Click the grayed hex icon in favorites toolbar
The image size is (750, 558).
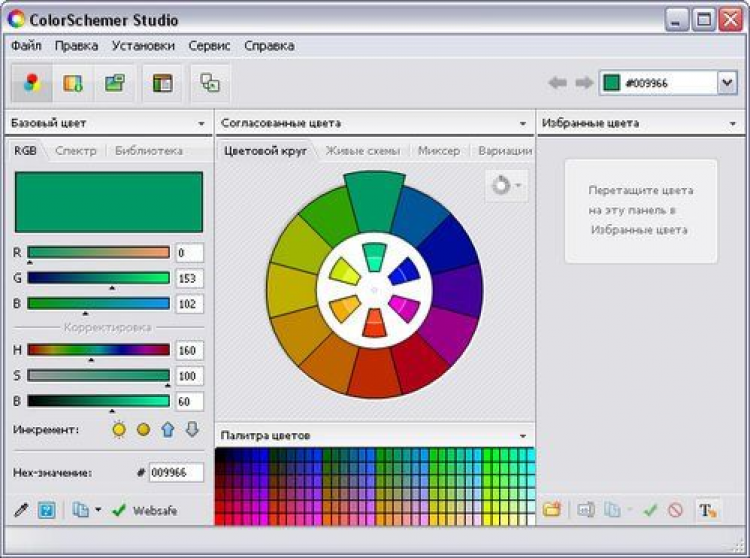(x=586, y=510)
